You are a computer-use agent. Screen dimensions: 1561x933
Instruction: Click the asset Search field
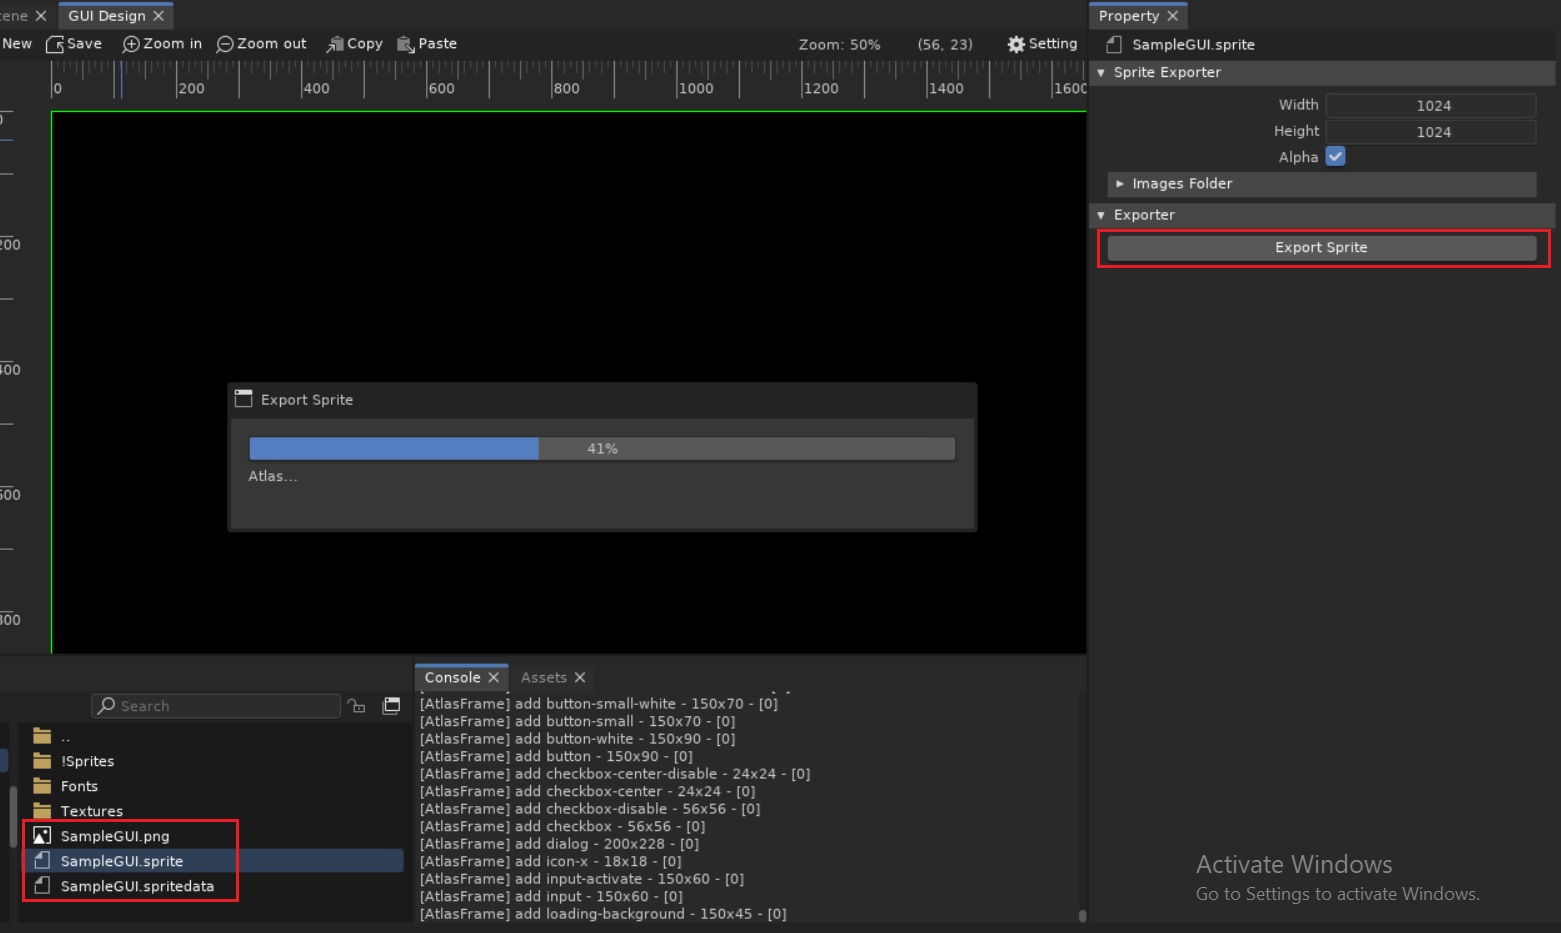point(215,706)
